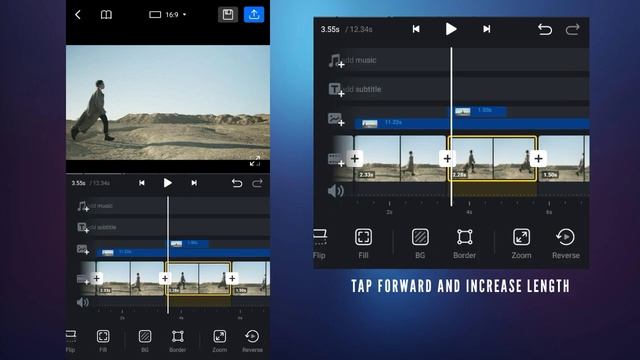Viewport: 640px width, 360px height.
Task: Add subtitle icon in enlarged panel
Action: point(336,89)
